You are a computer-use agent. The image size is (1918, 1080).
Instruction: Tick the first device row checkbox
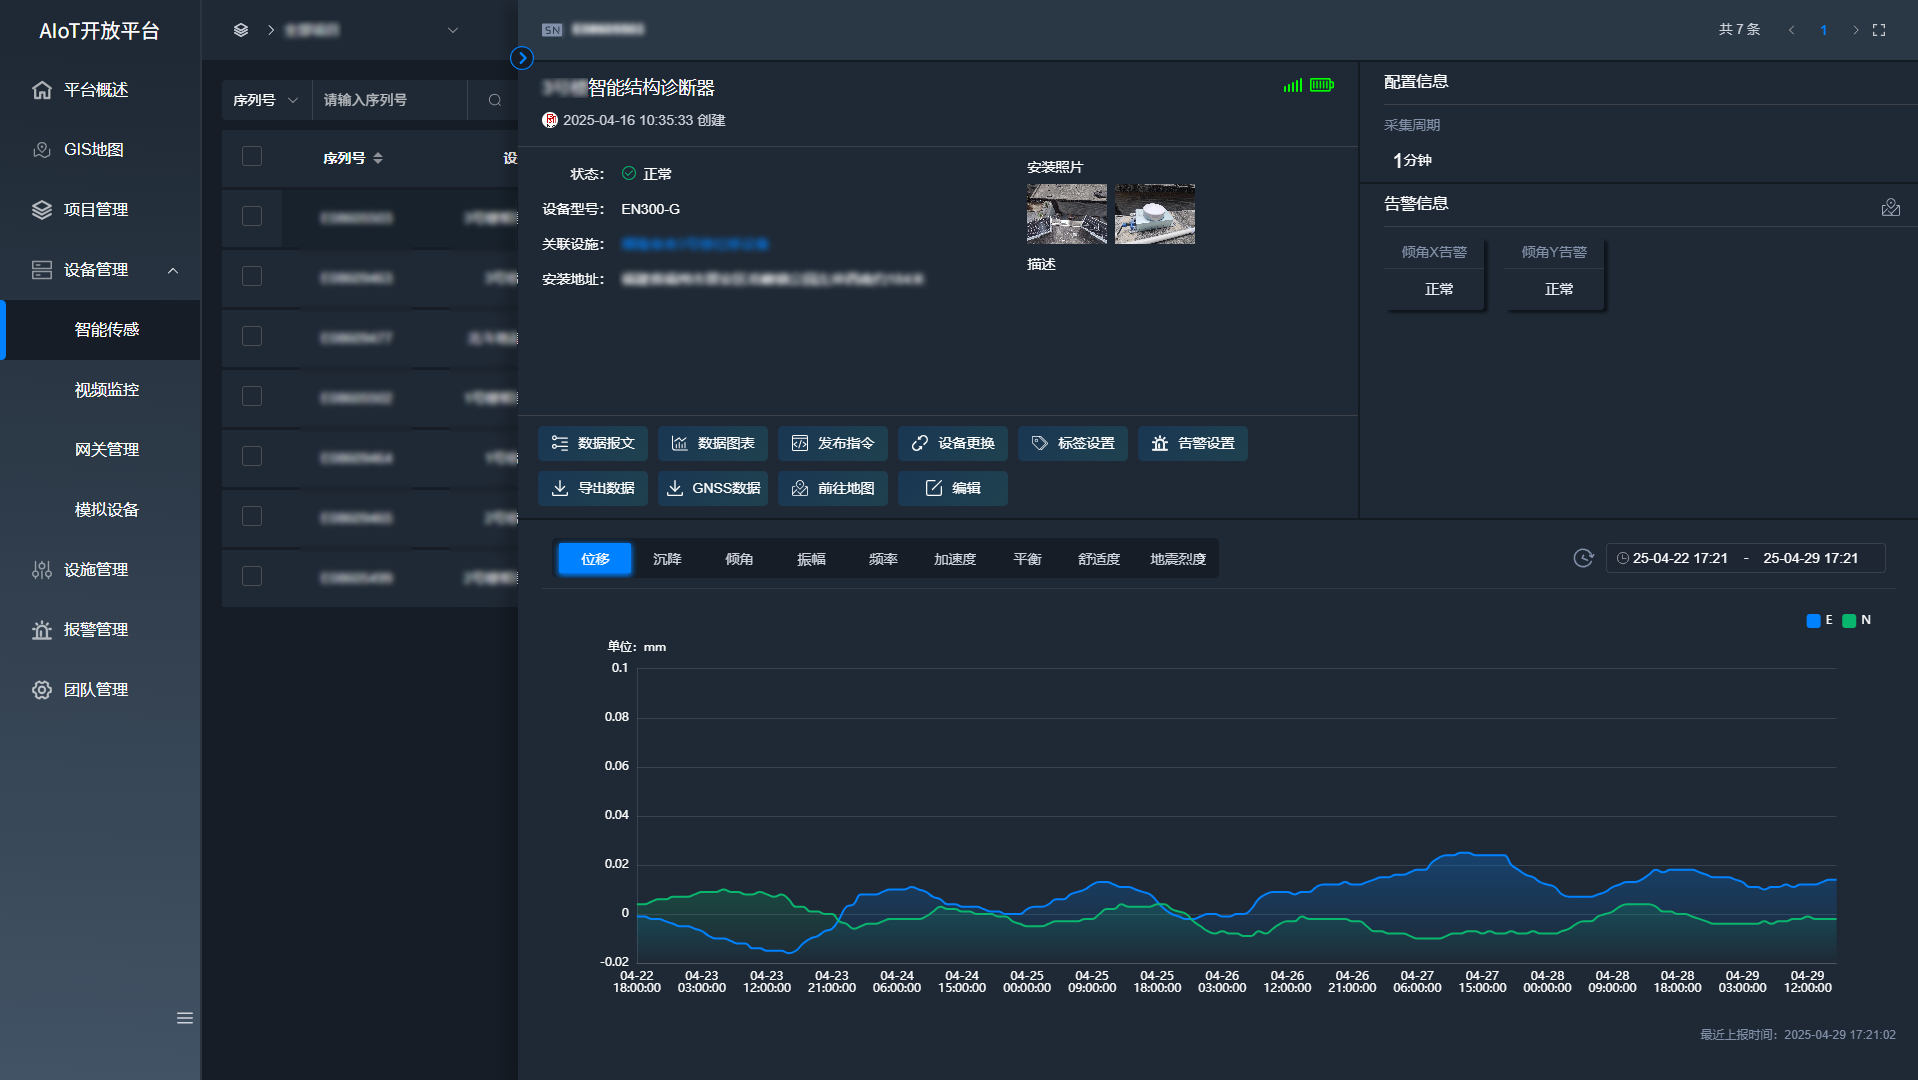click(x=252, y=216)
